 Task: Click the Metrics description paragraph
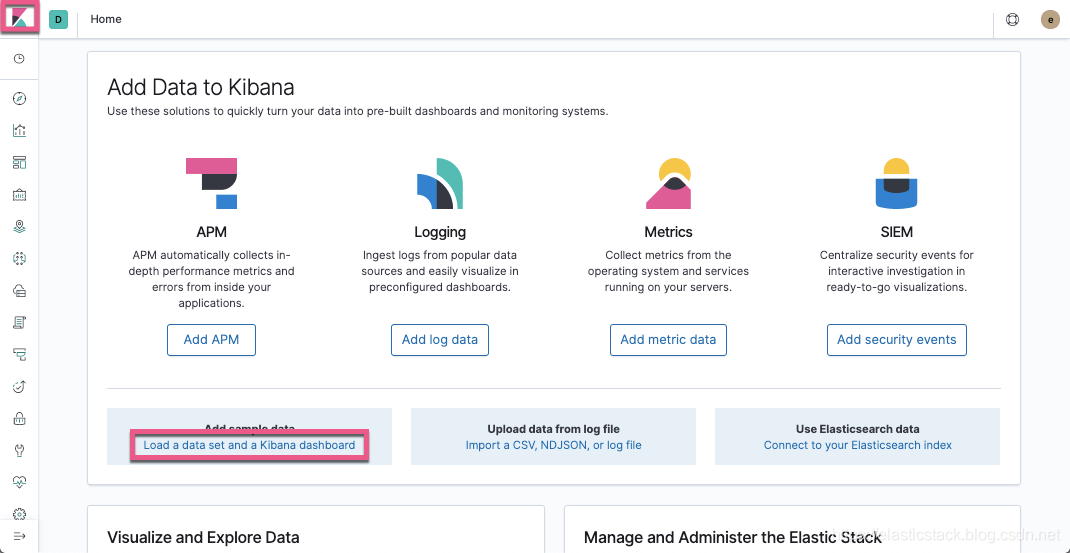[669, 271]
